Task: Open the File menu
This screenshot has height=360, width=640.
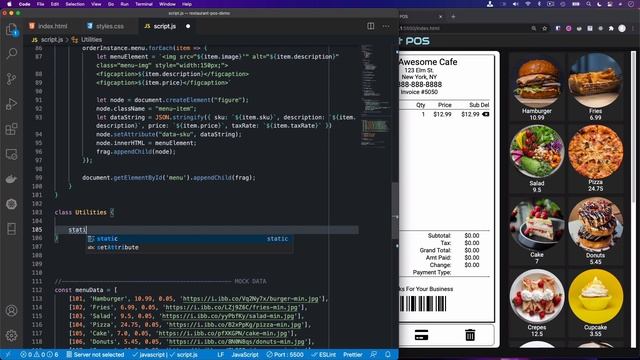Action: pyautogui.click(x=40, y=4)
